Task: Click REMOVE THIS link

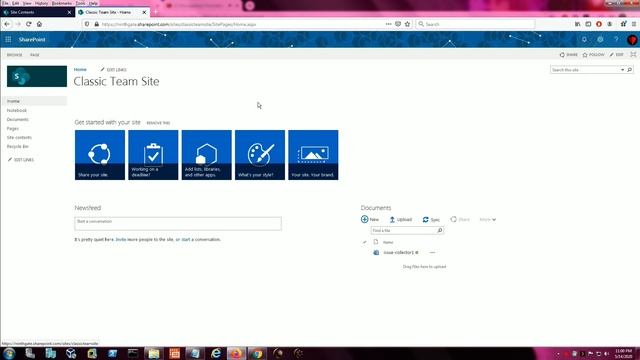Action: [158, 123]
